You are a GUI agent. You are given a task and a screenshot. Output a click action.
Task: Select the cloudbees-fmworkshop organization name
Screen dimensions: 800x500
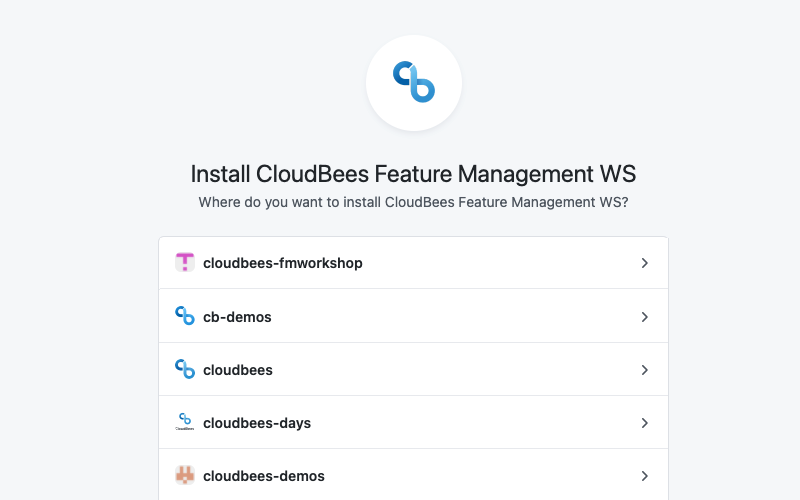283,263
